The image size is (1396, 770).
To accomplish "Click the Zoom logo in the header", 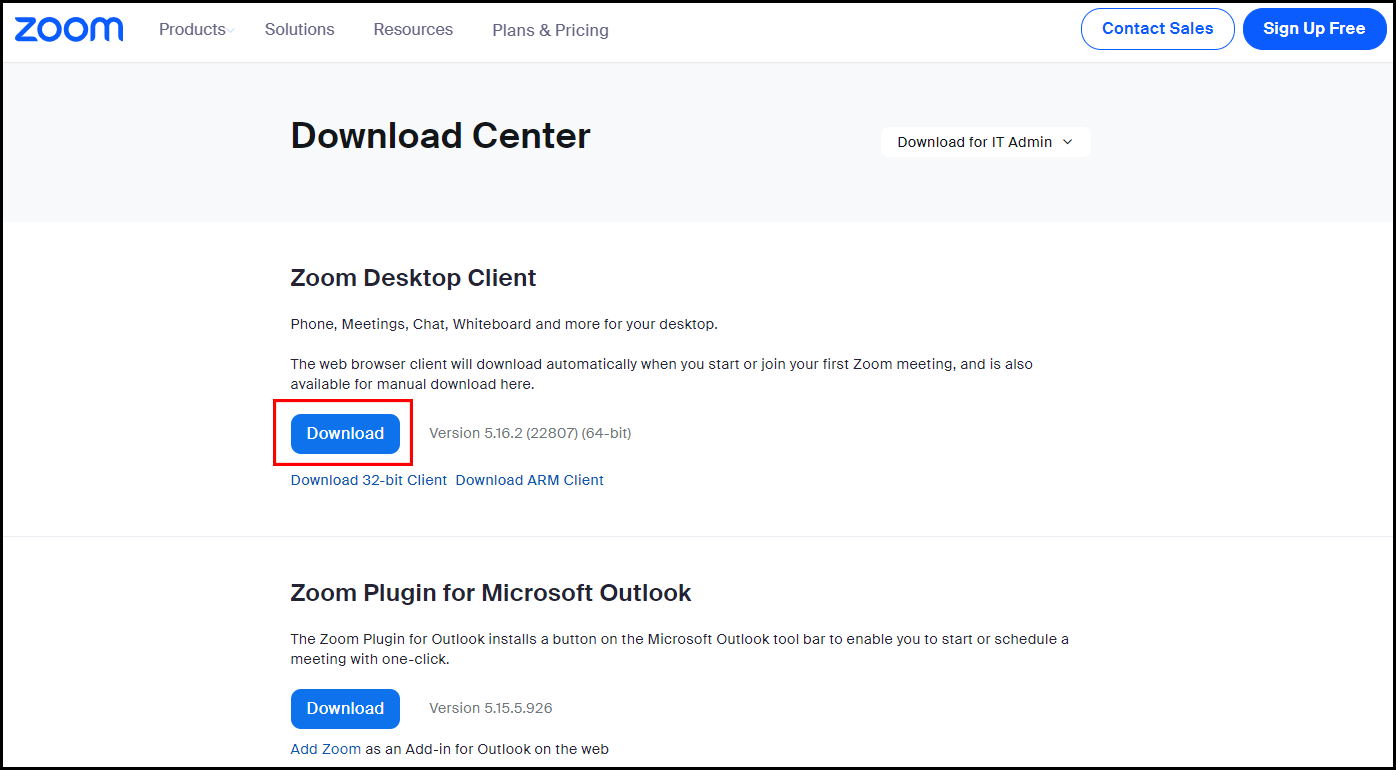I will (x=69, y=29).
